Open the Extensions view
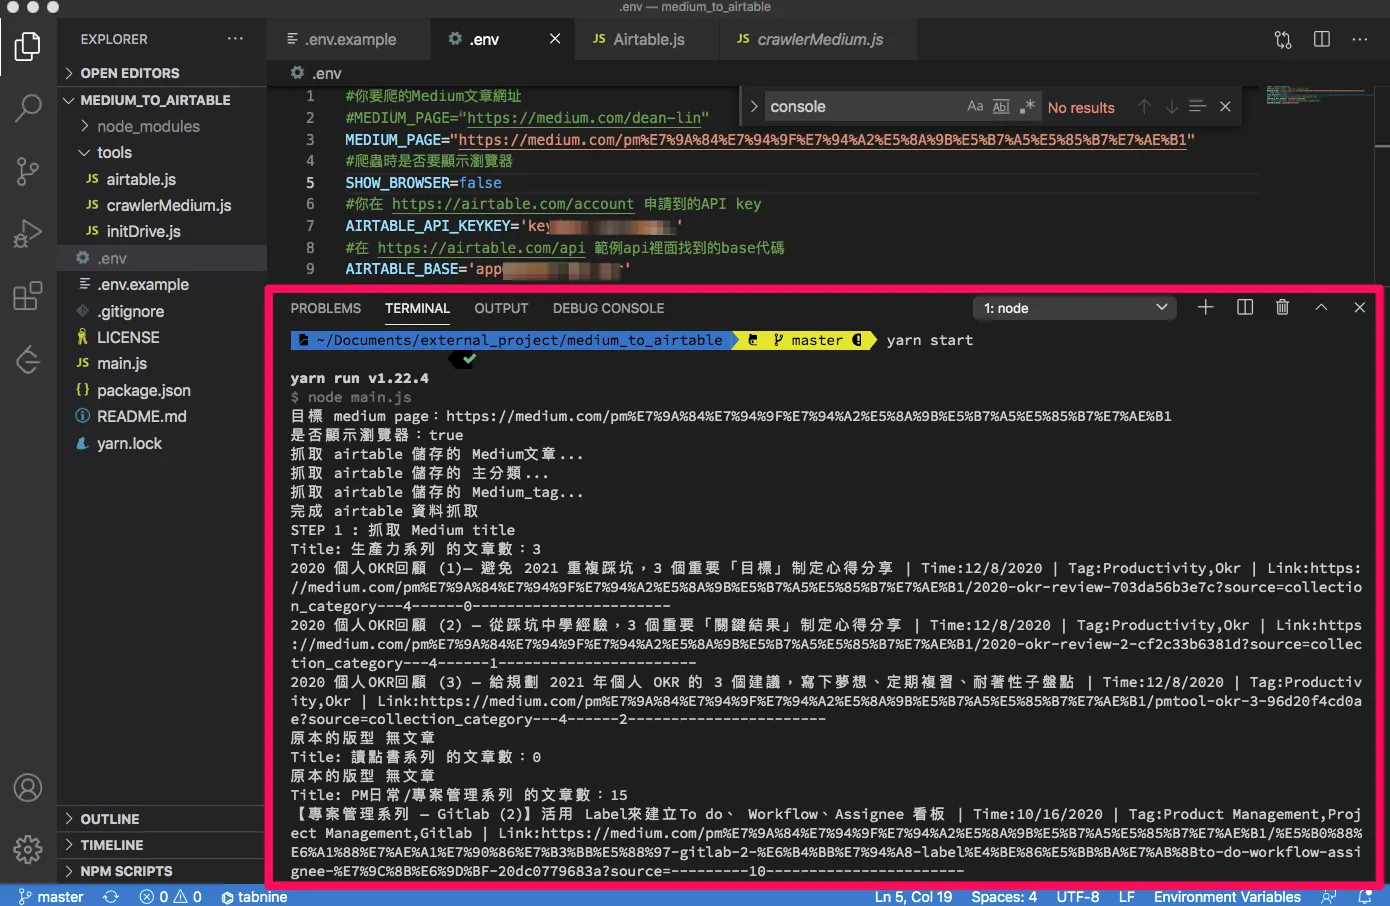Viewport: 1390px width, 906px height. tap(28, 296)
